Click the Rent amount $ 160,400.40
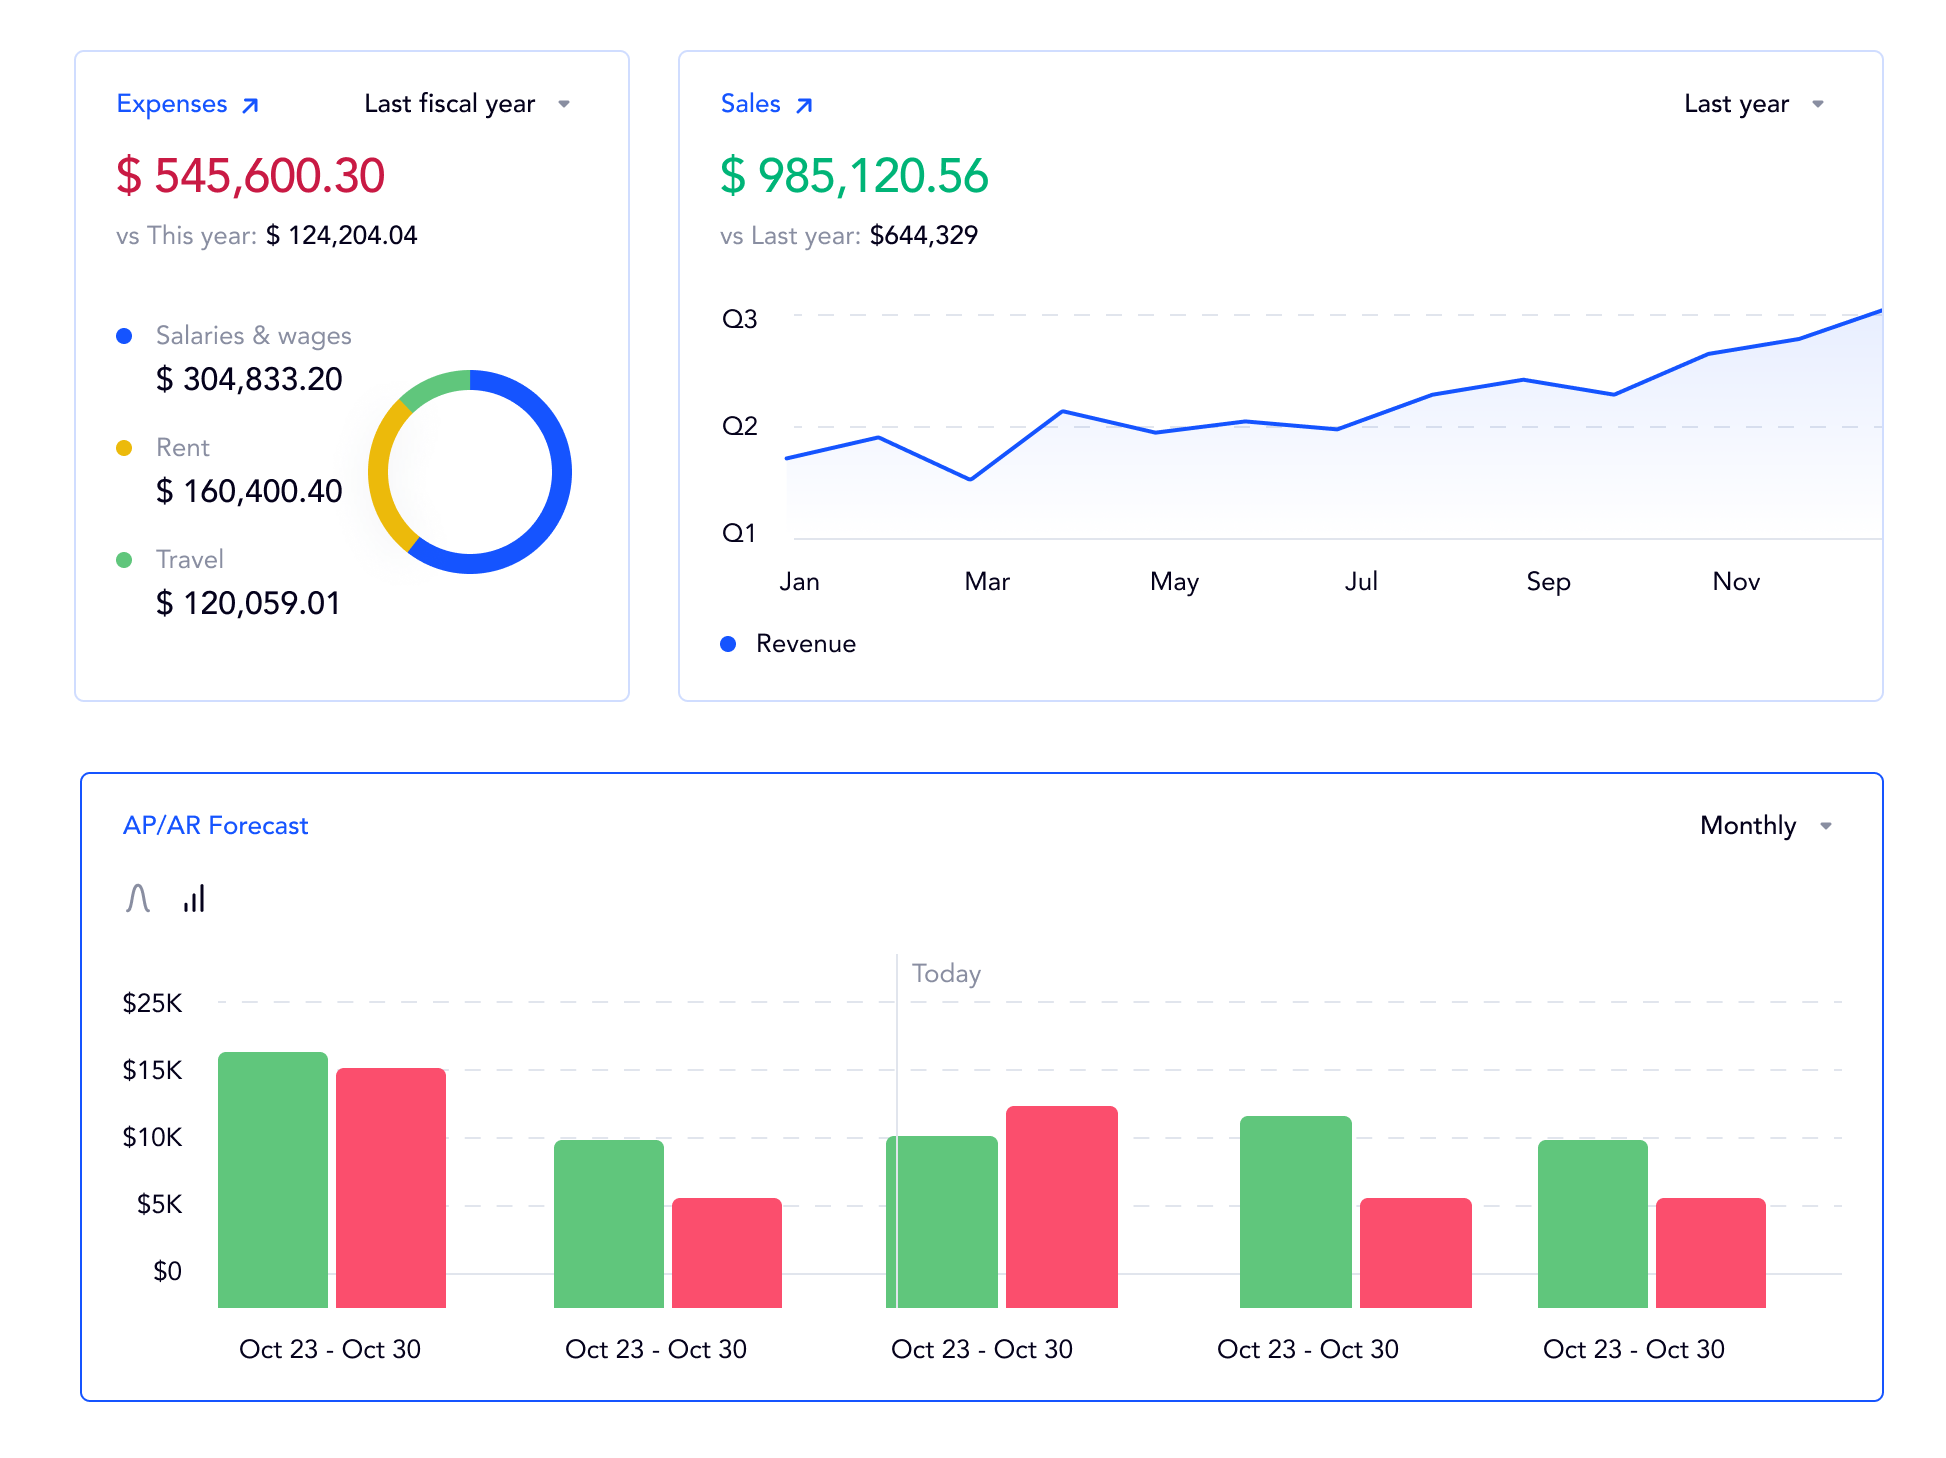The height and width of the screenshot is (1458, 1946). tap(249, 492)
